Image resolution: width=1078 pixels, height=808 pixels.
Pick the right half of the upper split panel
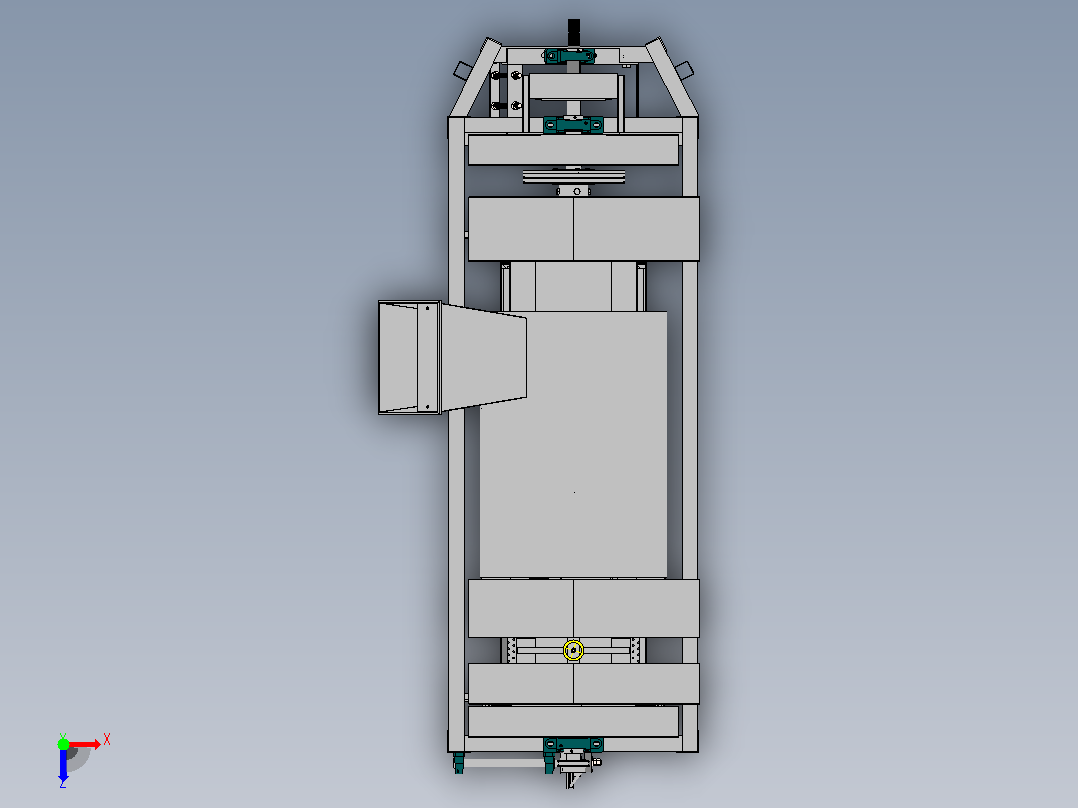coord(636,228)
